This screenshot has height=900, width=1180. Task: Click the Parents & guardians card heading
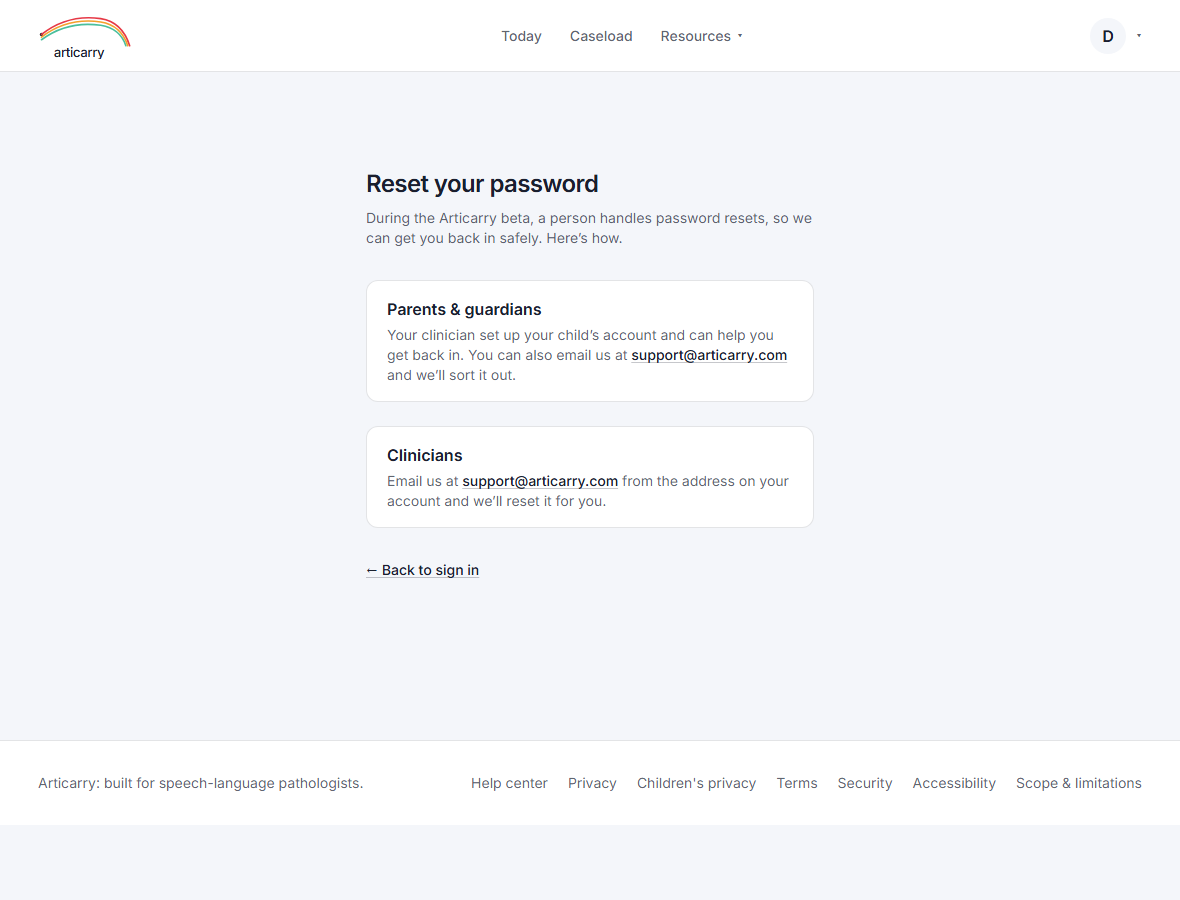(x=464, y=309)
